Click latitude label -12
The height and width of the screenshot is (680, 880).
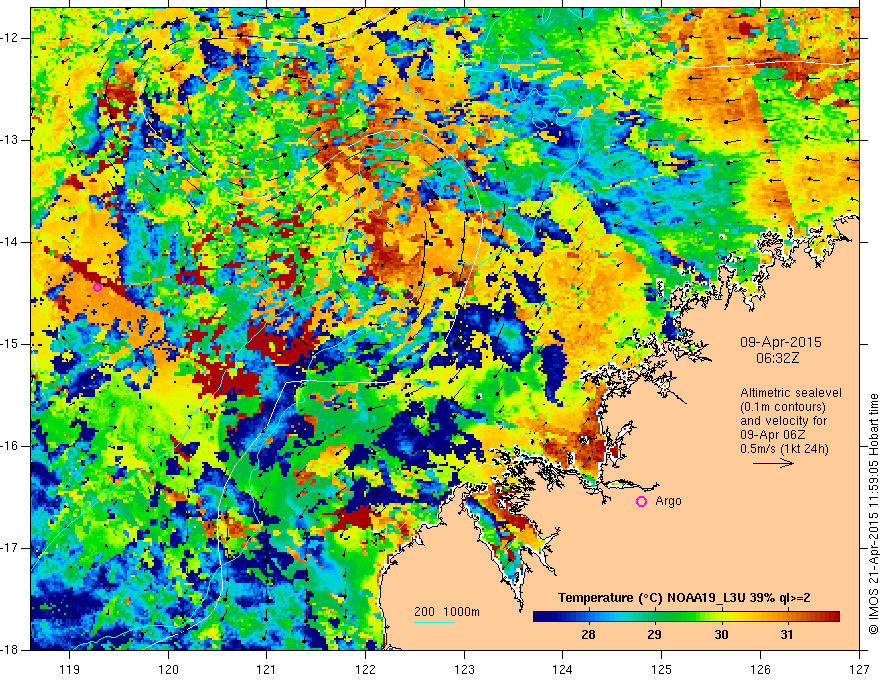pyautogui.click(x=11, y=38)
